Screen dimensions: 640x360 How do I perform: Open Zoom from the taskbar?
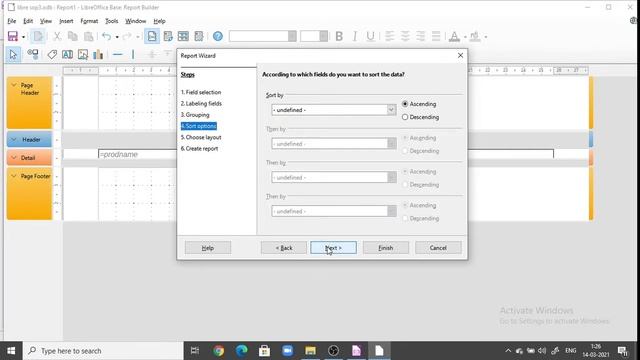pos(287,351)
